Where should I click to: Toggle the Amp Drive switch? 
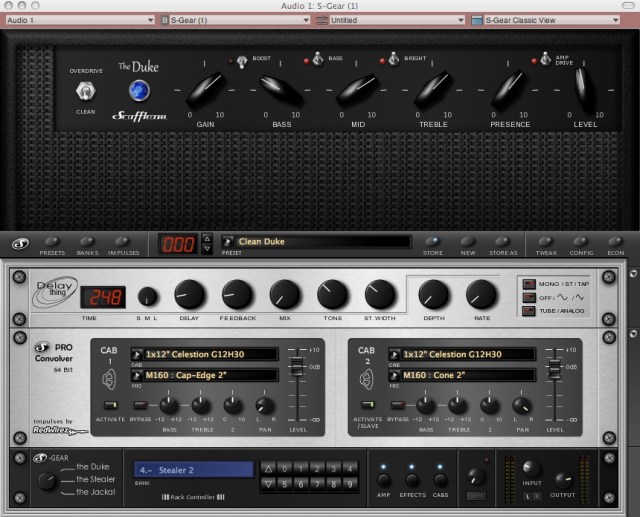click(x=545, y=60)
